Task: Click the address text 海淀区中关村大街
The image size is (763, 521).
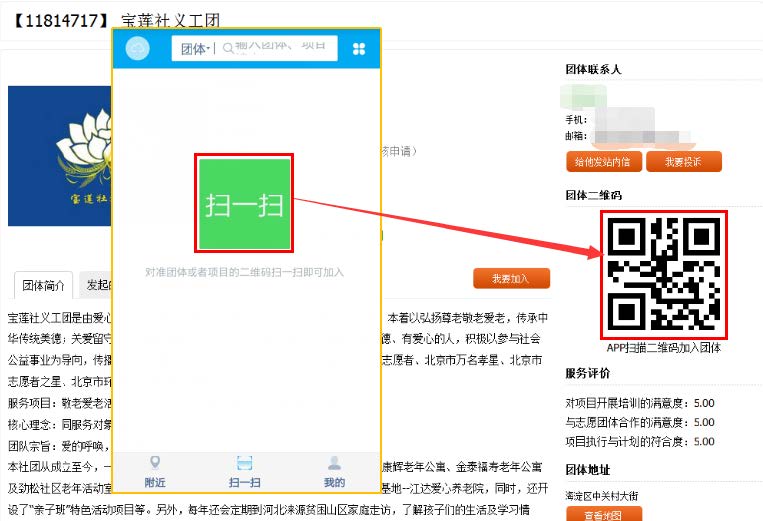Action: [601, 496]
